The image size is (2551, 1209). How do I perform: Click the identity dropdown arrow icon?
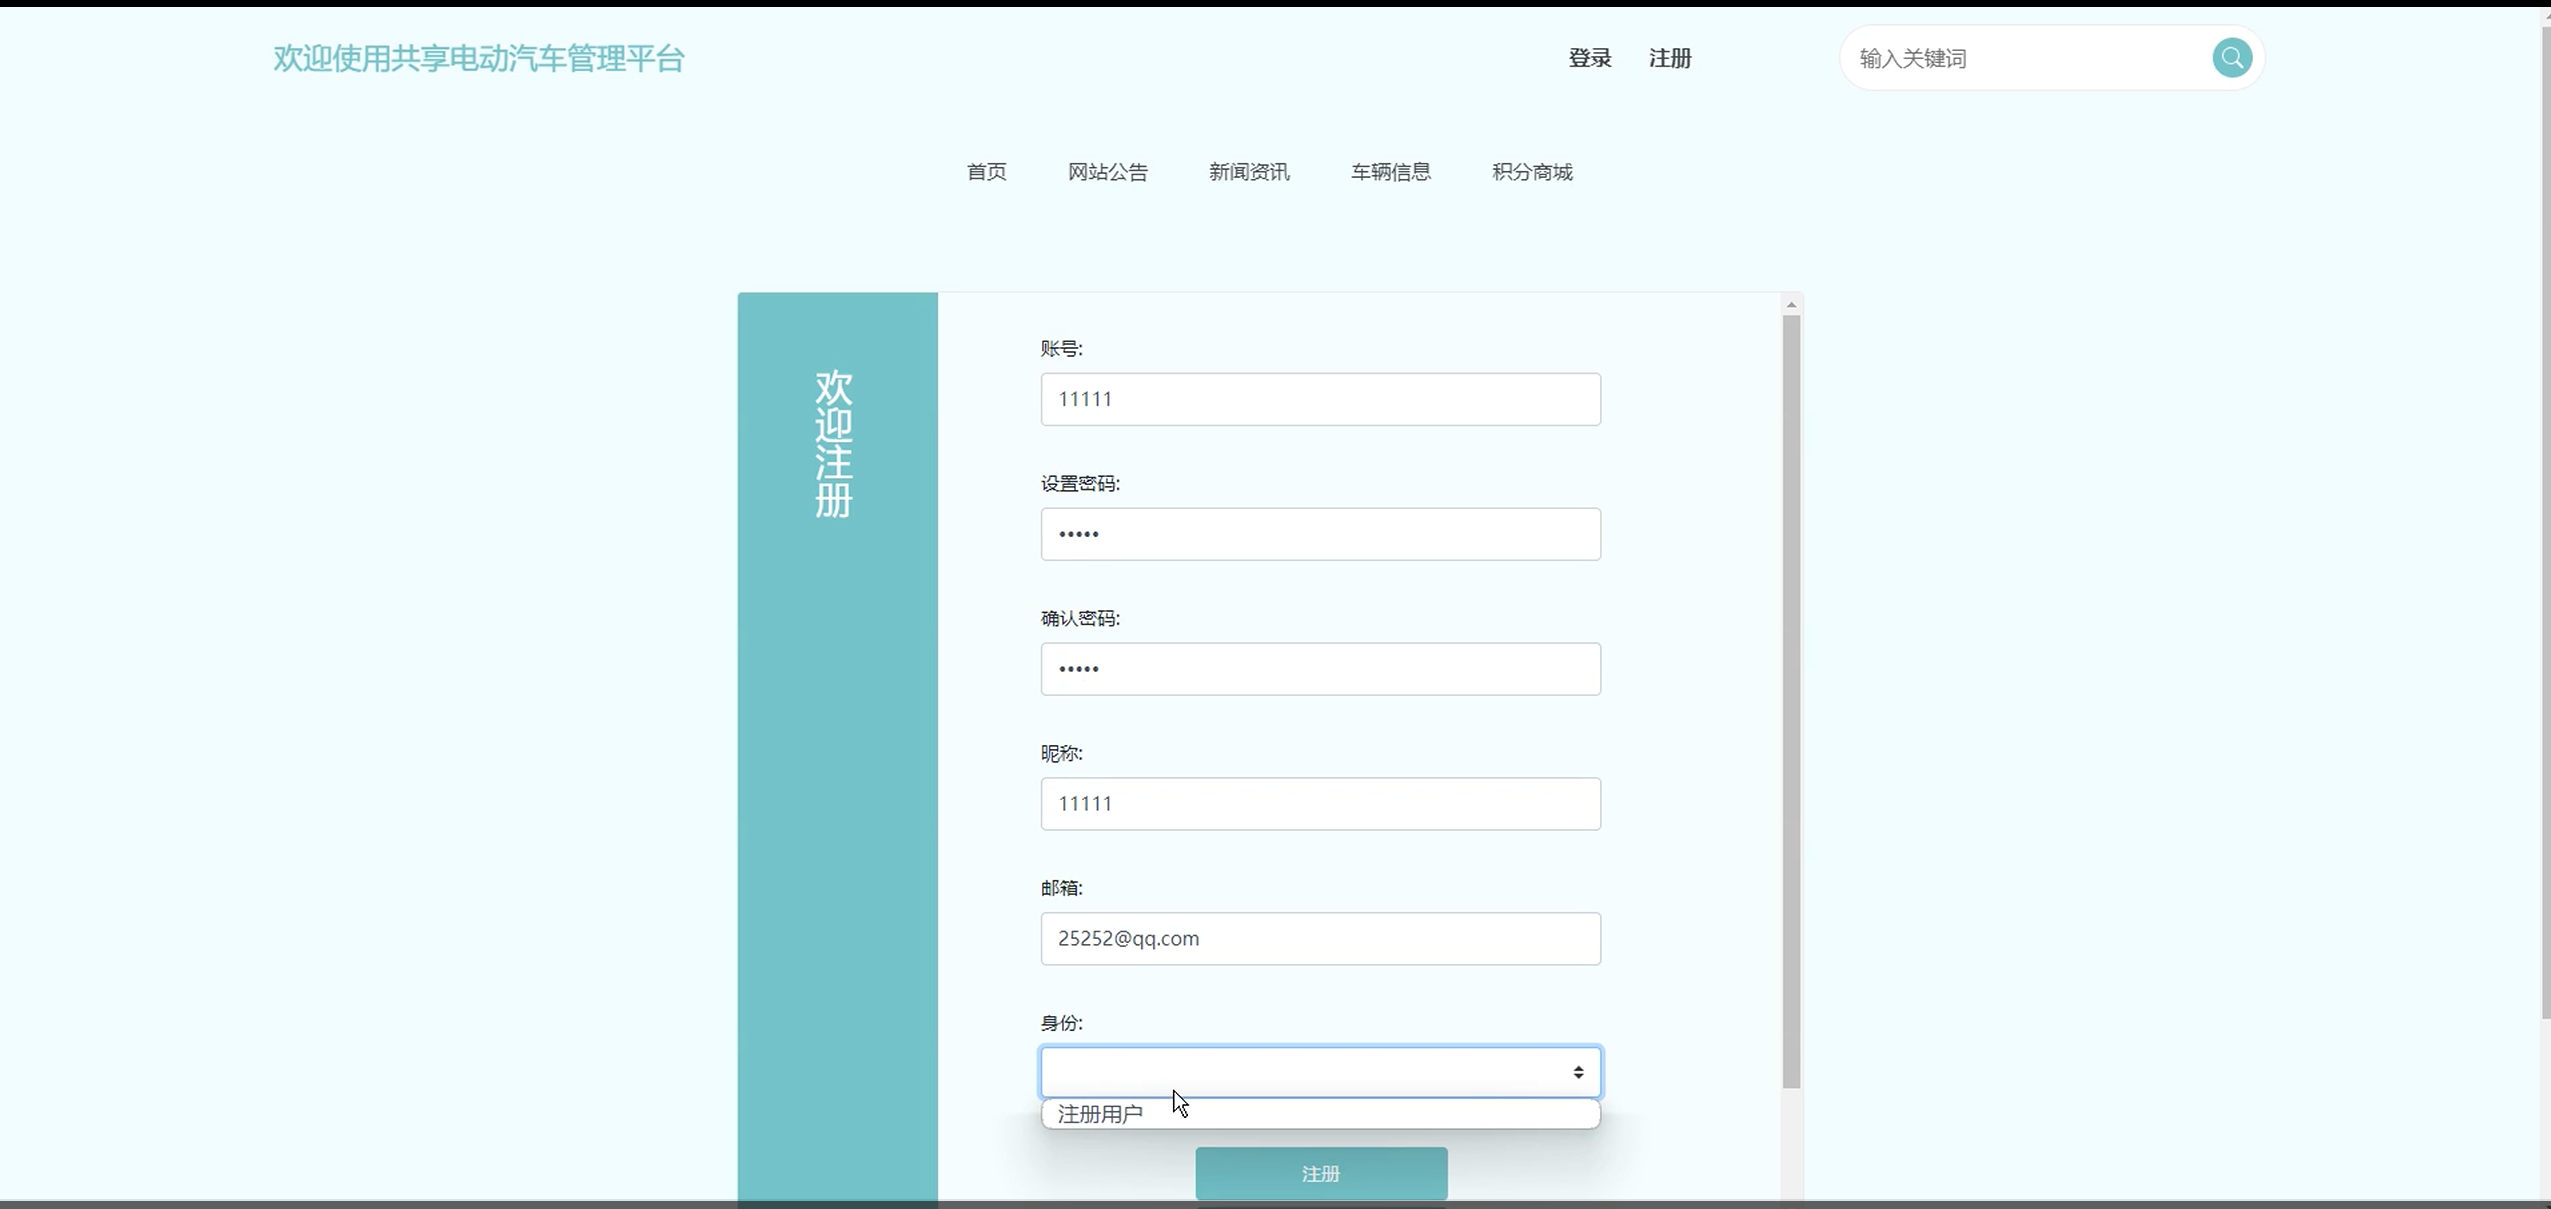[1578, 1072]
